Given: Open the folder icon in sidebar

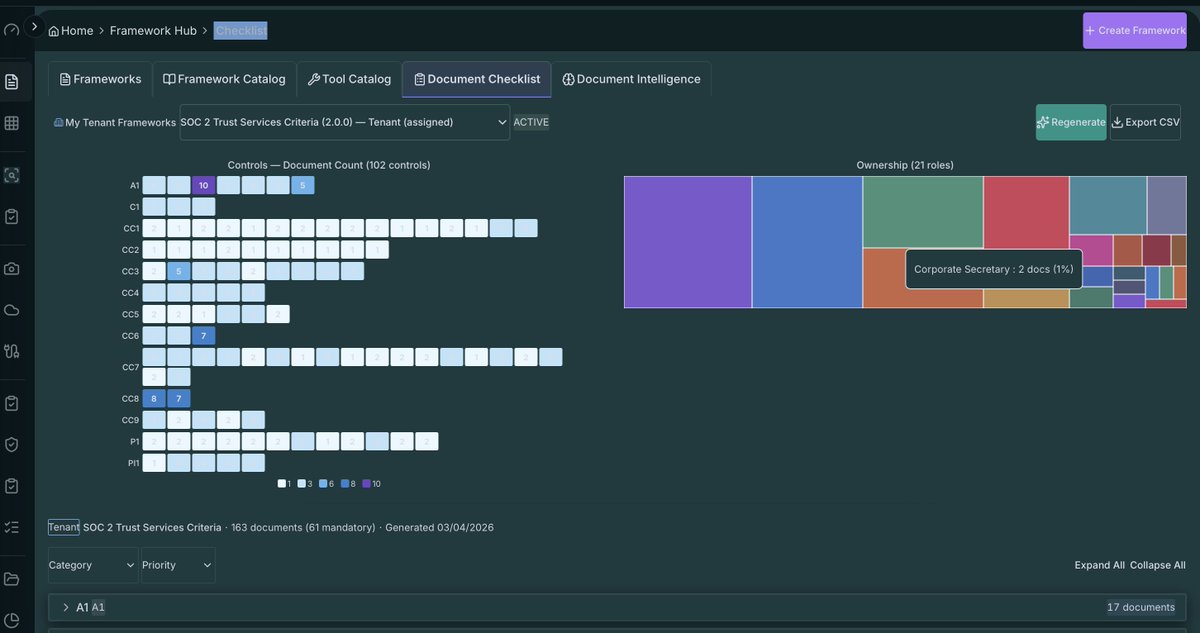Looking at the screenshot, I should (11, 578).
